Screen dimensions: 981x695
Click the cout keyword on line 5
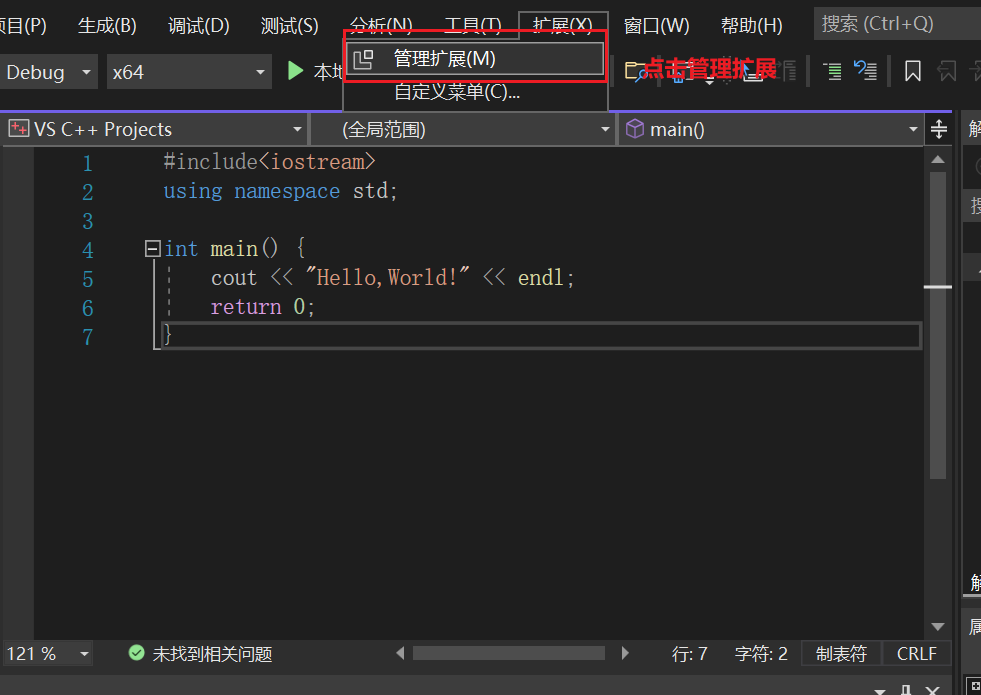coord(234,277)
